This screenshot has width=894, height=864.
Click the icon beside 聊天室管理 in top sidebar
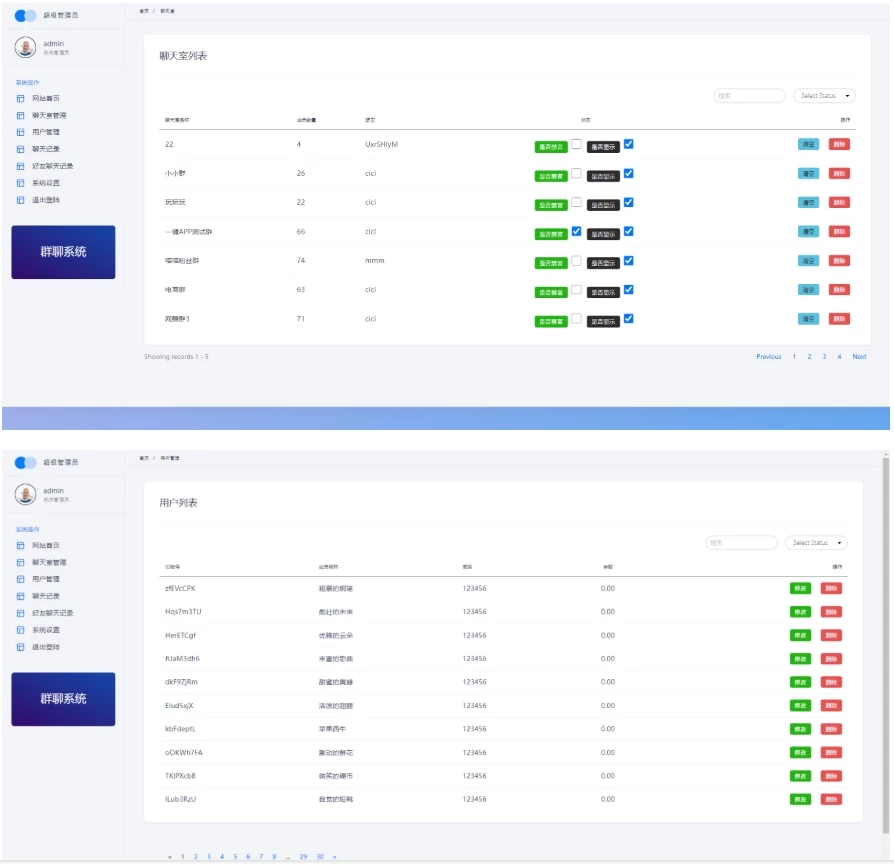[x=20, y=116]
